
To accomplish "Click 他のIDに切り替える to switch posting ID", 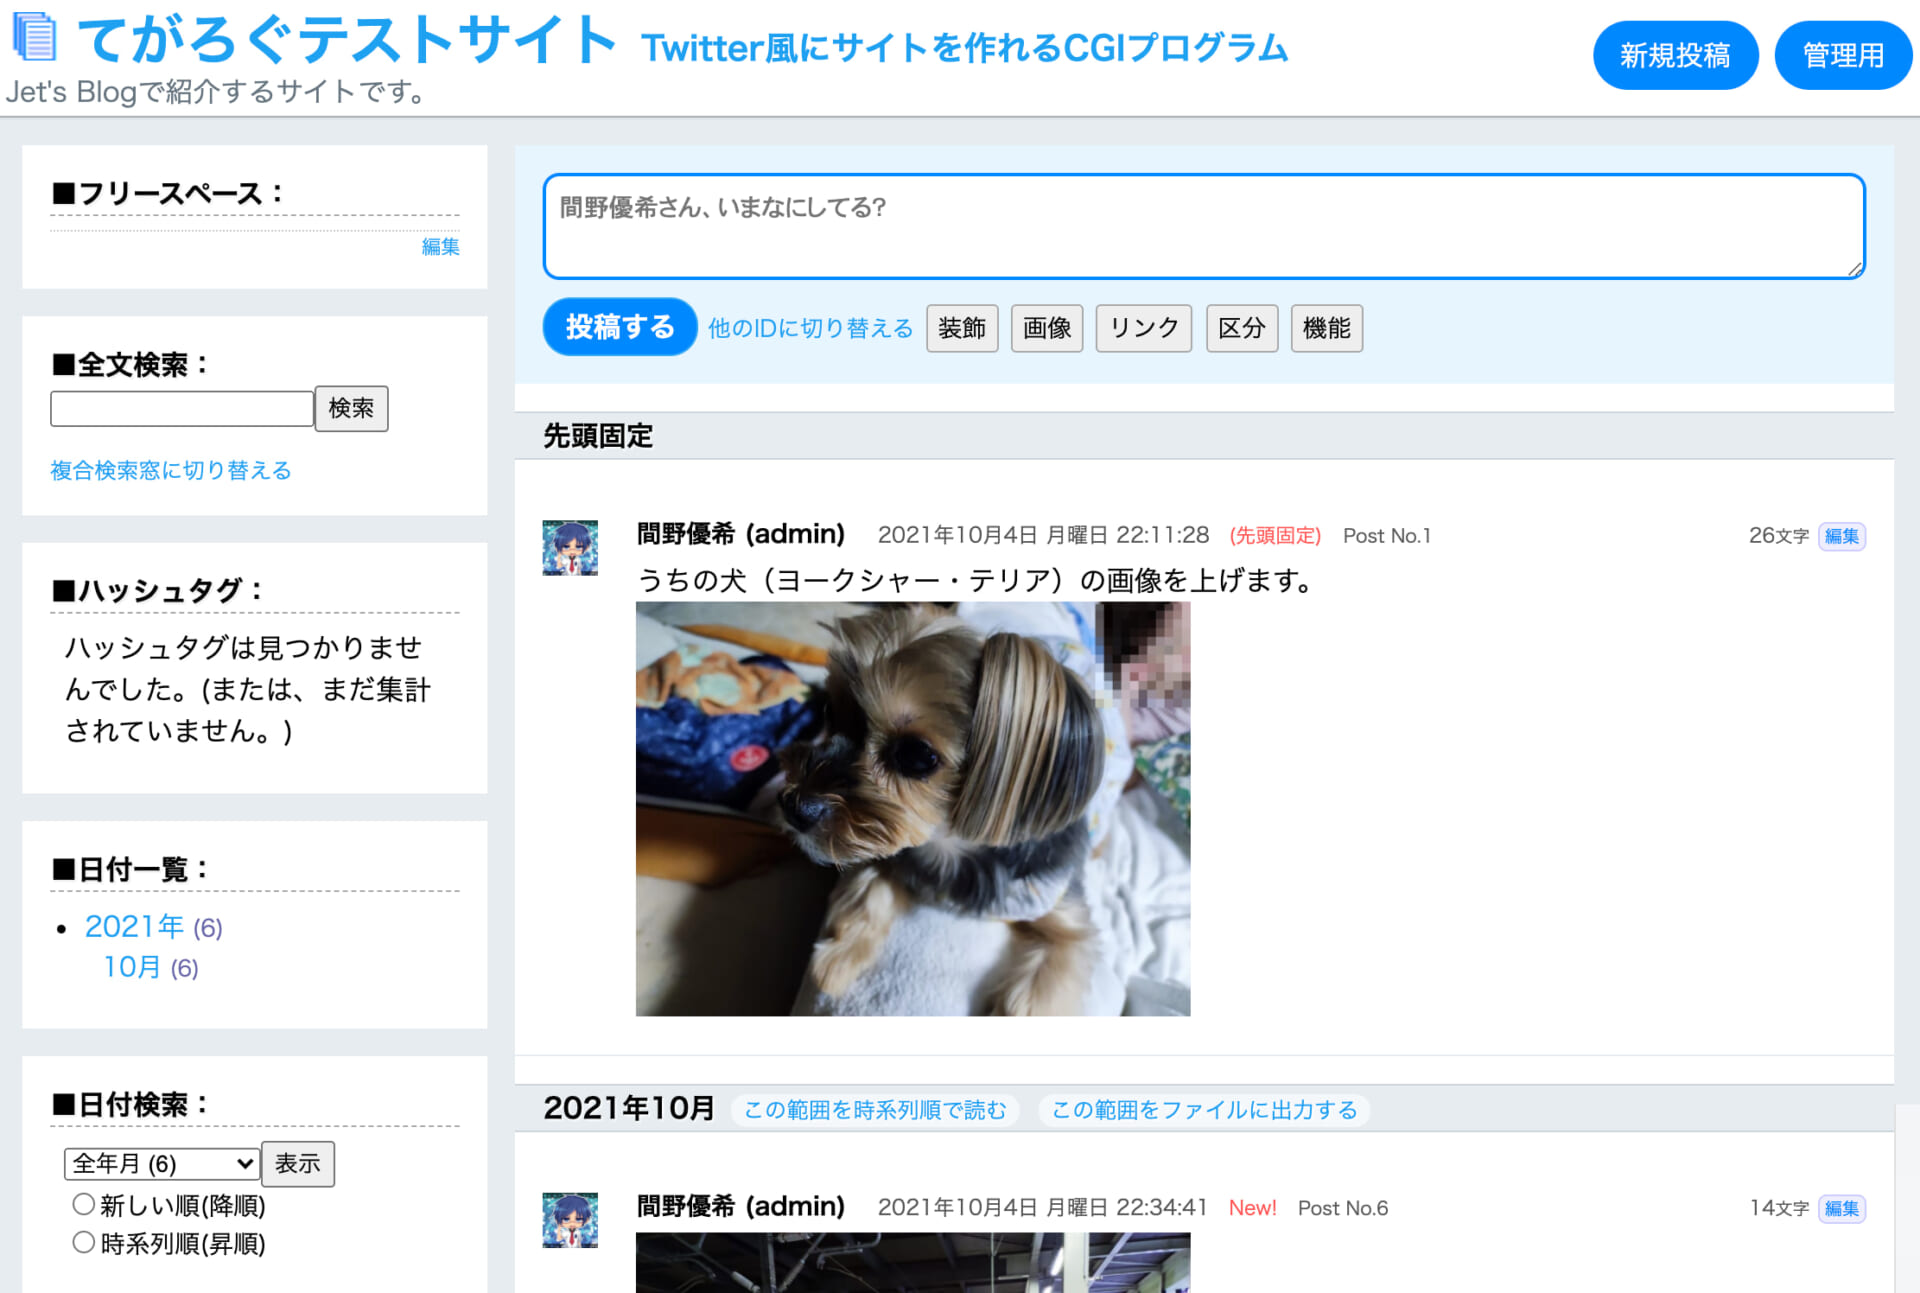I will tap(809, 328).
